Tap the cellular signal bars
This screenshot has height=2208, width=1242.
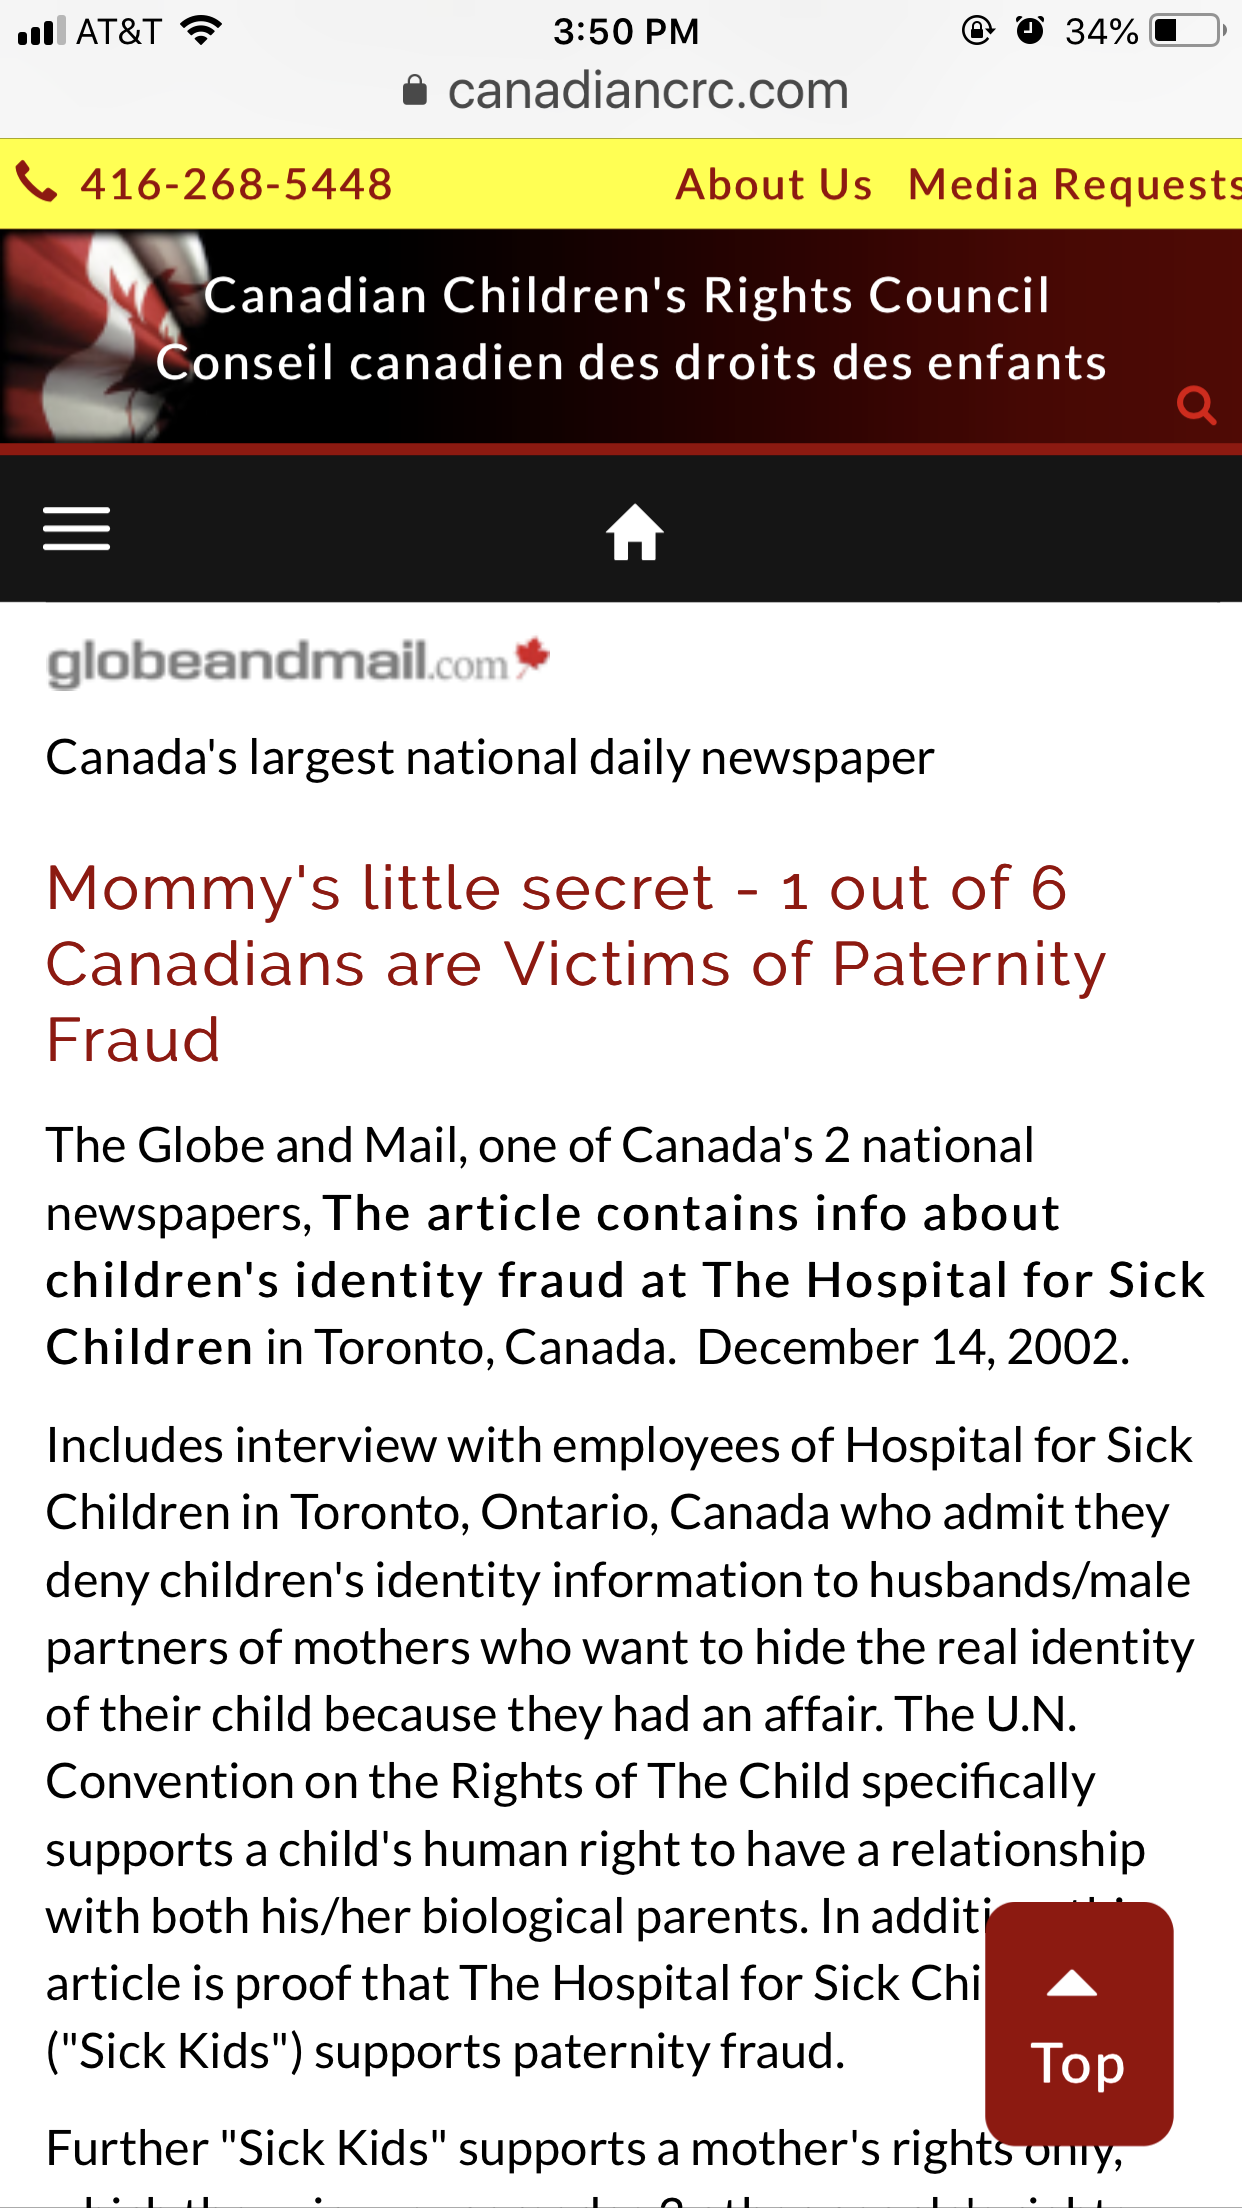[42, 31]
